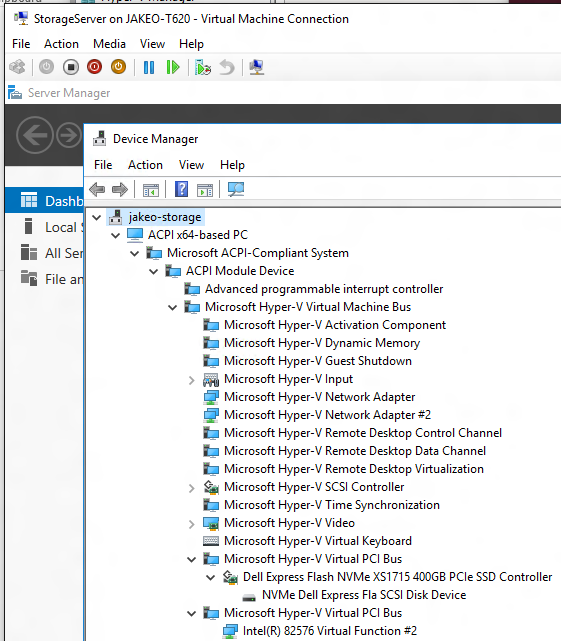Collapse ACPI x64-based PC node

coord(115,235)
